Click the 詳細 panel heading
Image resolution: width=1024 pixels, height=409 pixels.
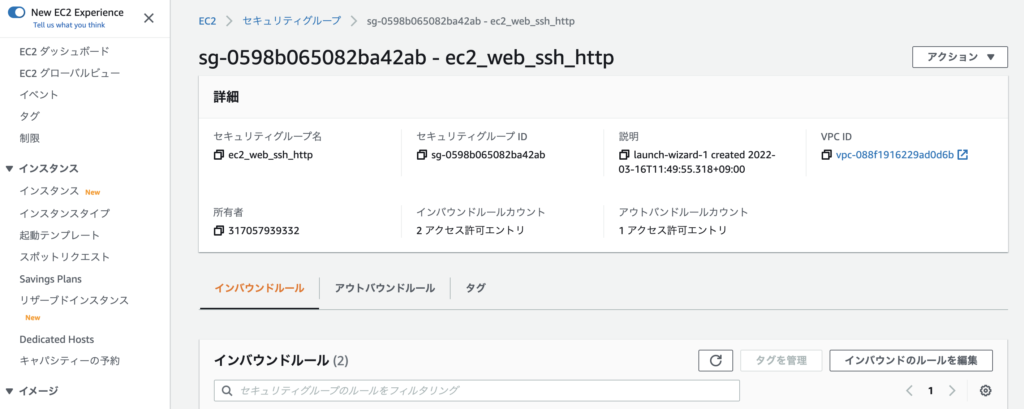(226, 97)
